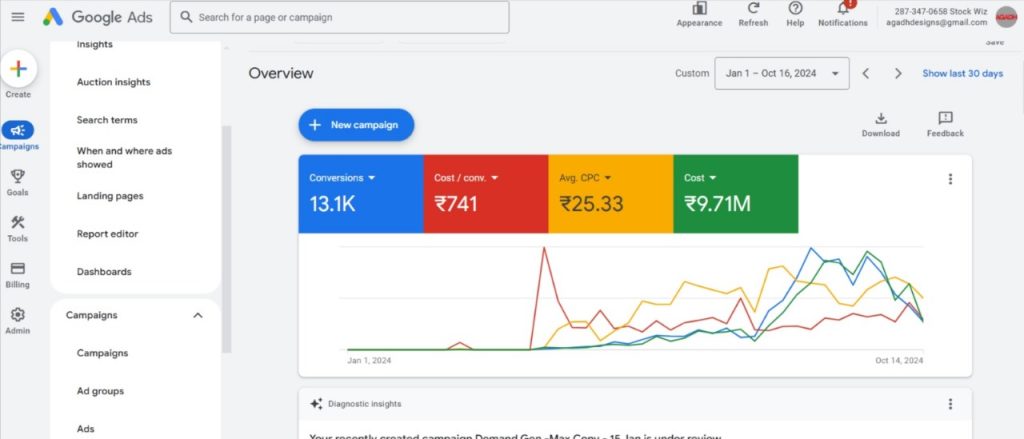This screenshot has width=1024, height=439.
Task: Select the green Cost tile
Action: pos(735,193)
